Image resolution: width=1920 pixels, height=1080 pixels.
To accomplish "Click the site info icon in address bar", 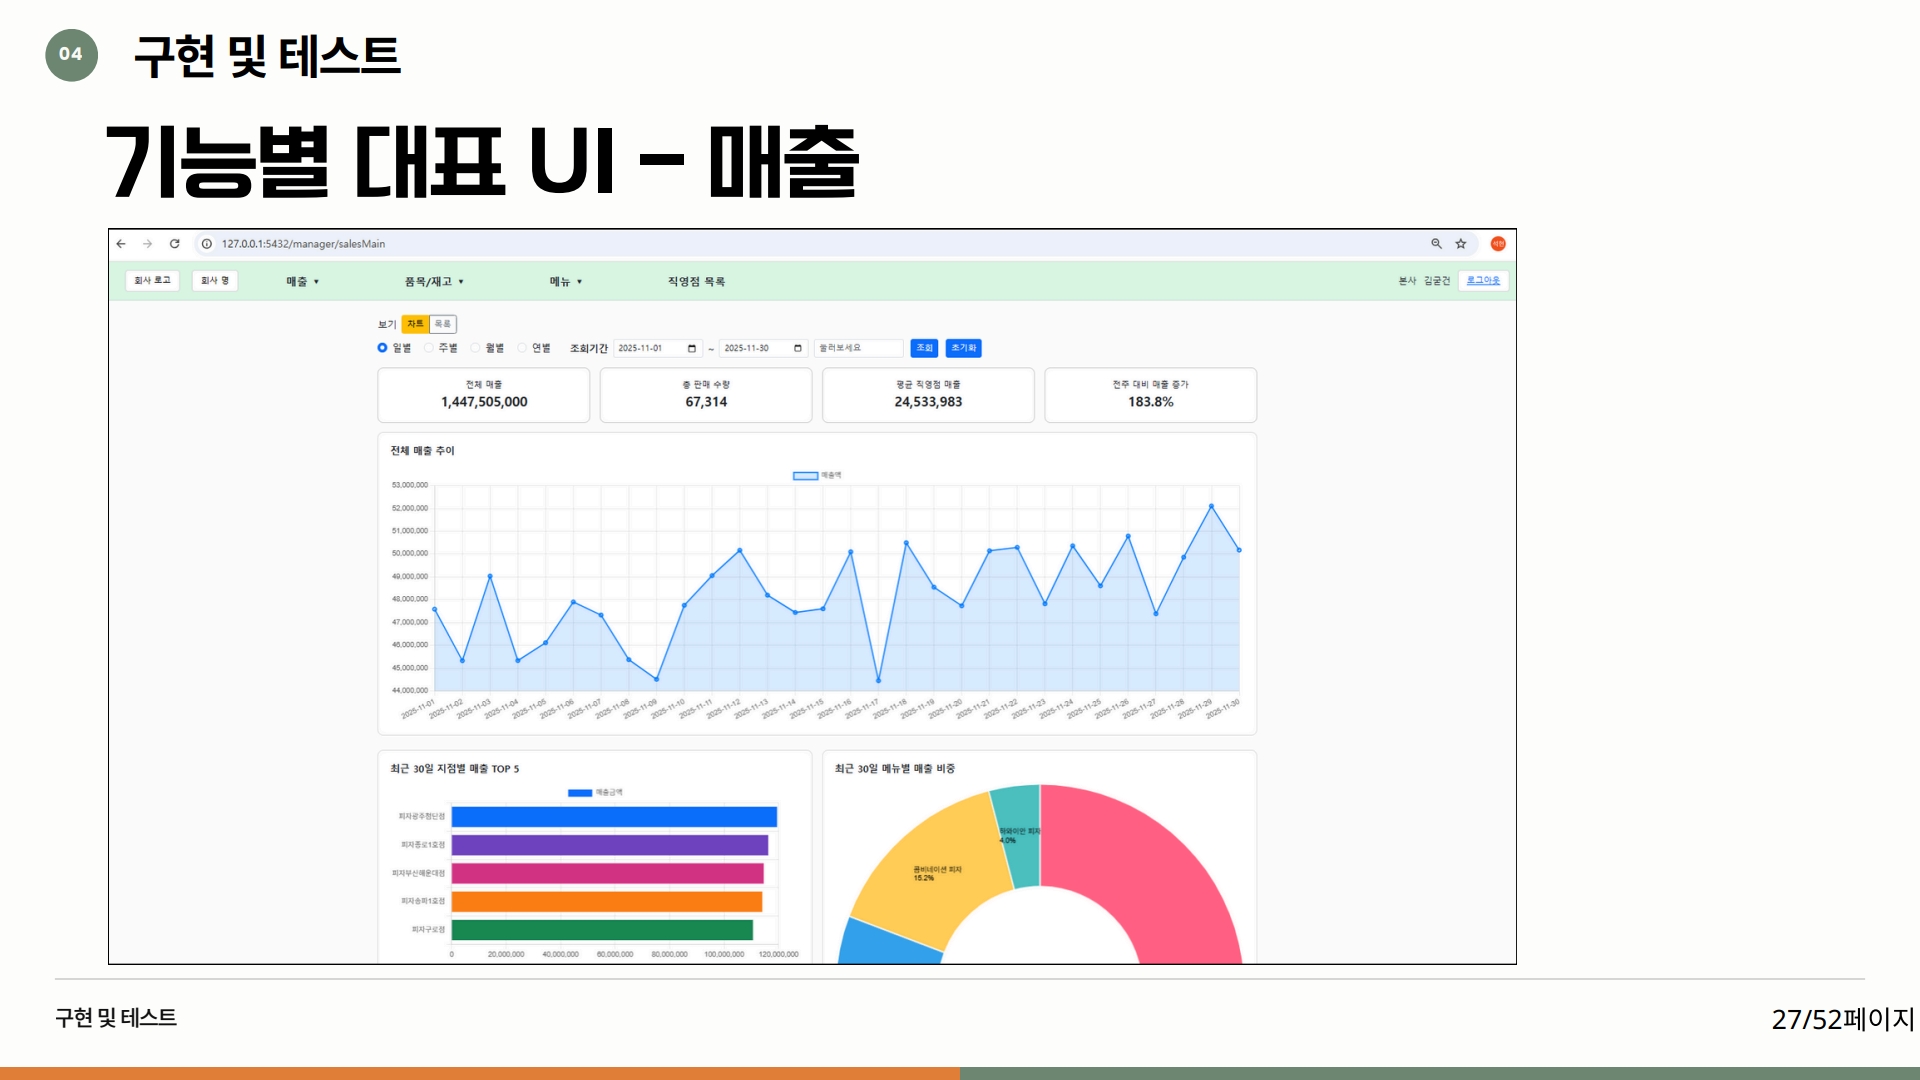I will coord(207,244).
